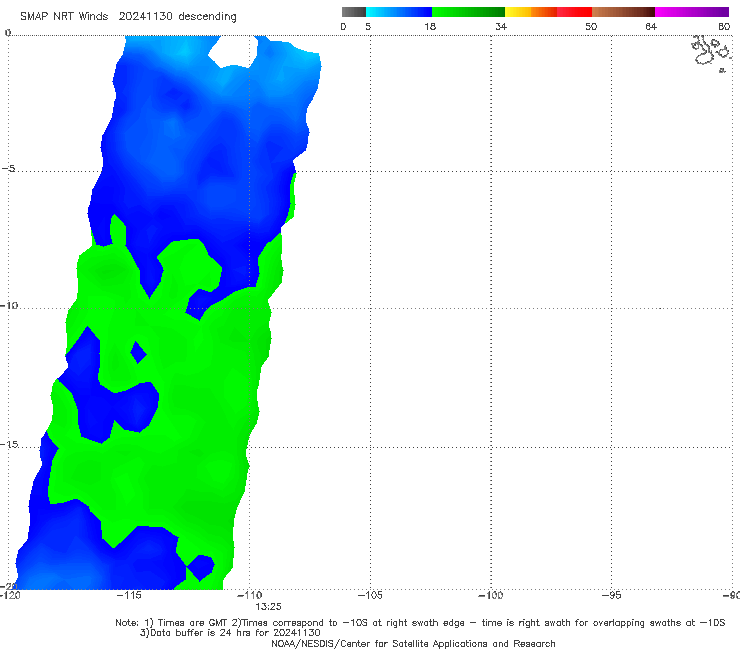Click the longitude label '-115'
This screenshot has height=650, width=740.
pos(129,595)
